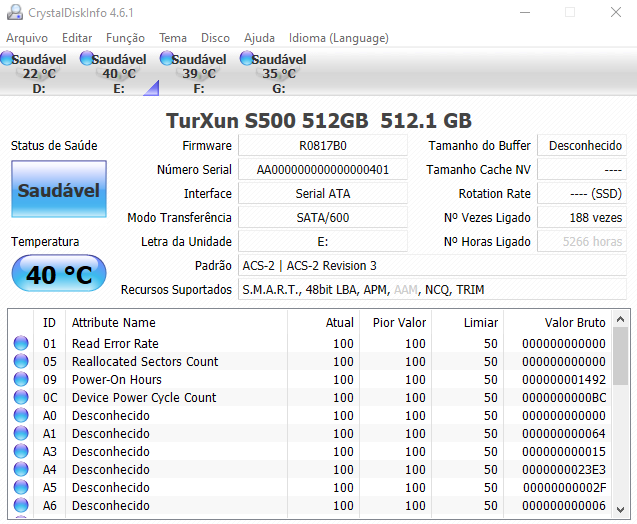This screenshot has width=637, height=524.
Task: Click the status orb in the A0 row
Action: (21, 415)
